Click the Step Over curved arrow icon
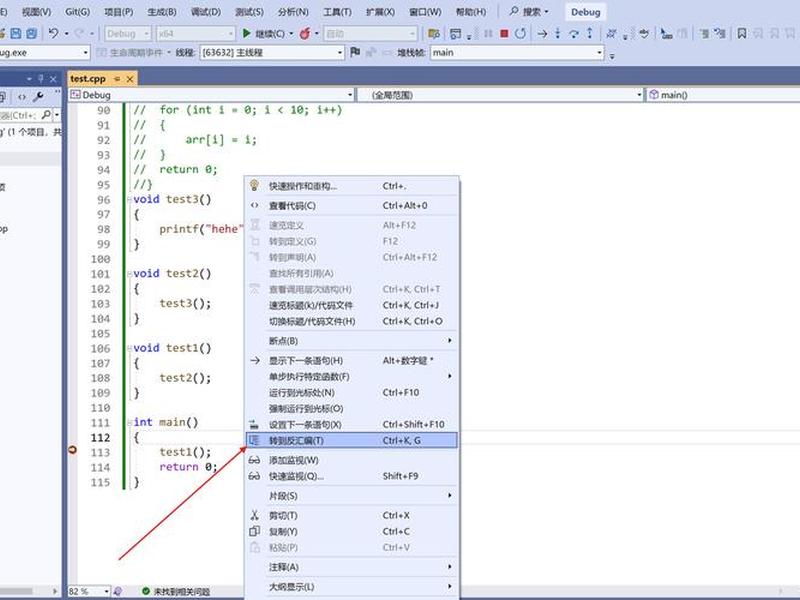The width and height of the screenshot is (800, 600). [574, 34]
